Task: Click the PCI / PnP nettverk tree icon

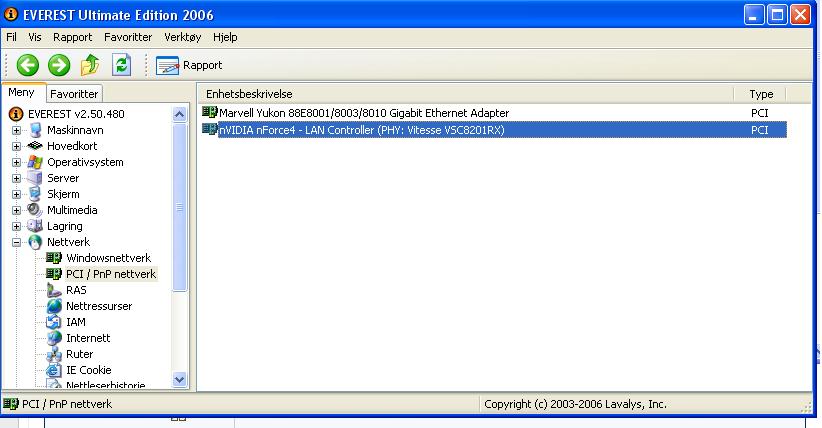Action: click(53, 274)
